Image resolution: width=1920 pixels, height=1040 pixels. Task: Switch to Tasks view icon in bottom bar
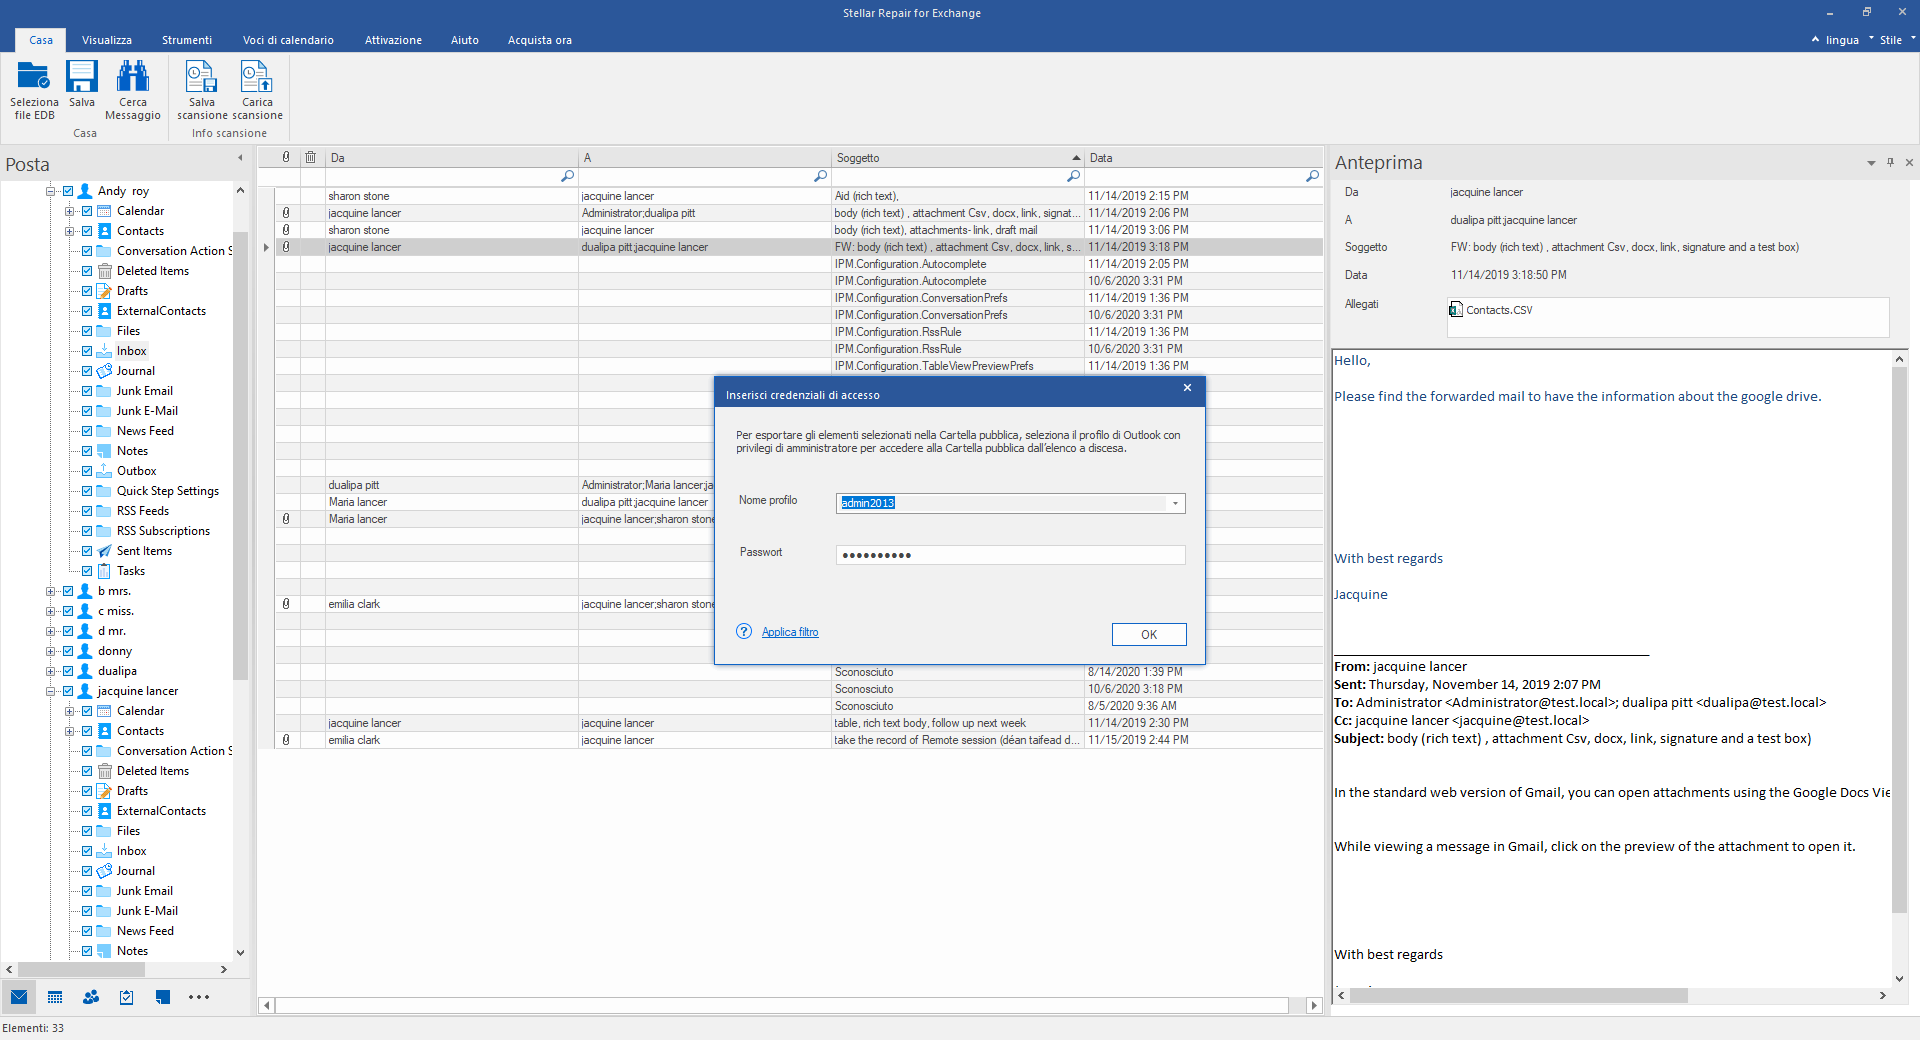127,997
